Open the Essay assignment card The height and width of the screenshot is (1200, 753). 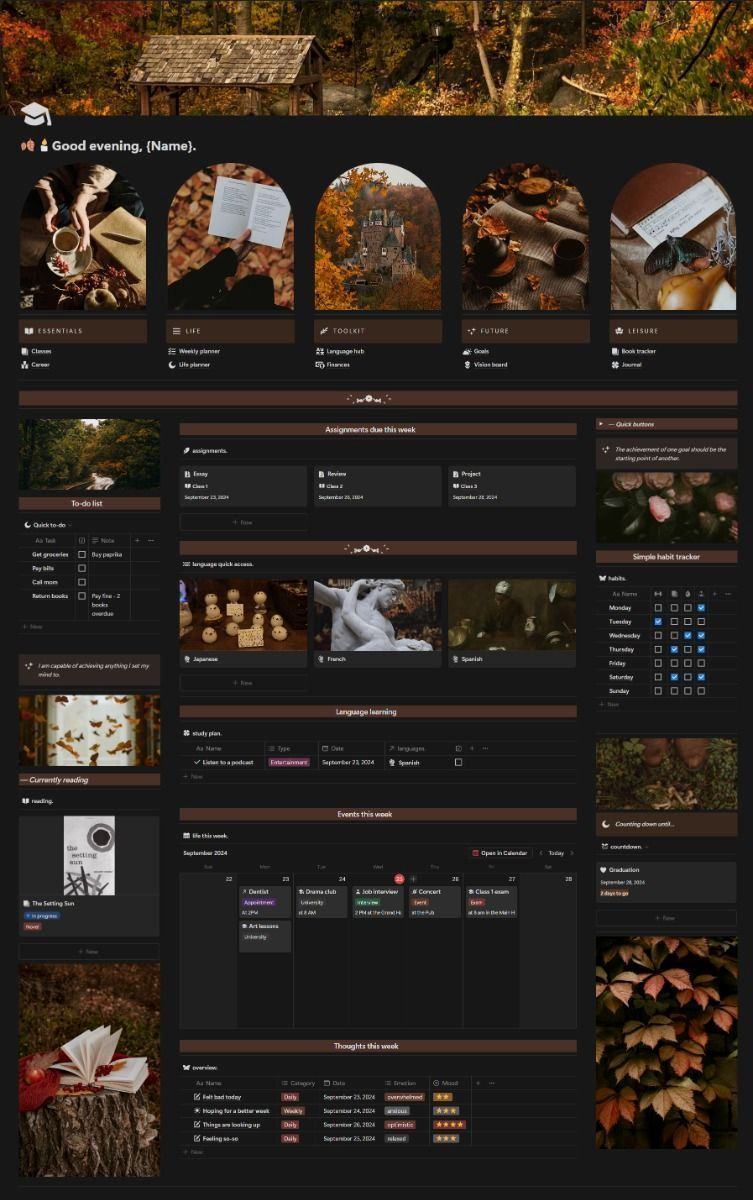click(243, 485)
